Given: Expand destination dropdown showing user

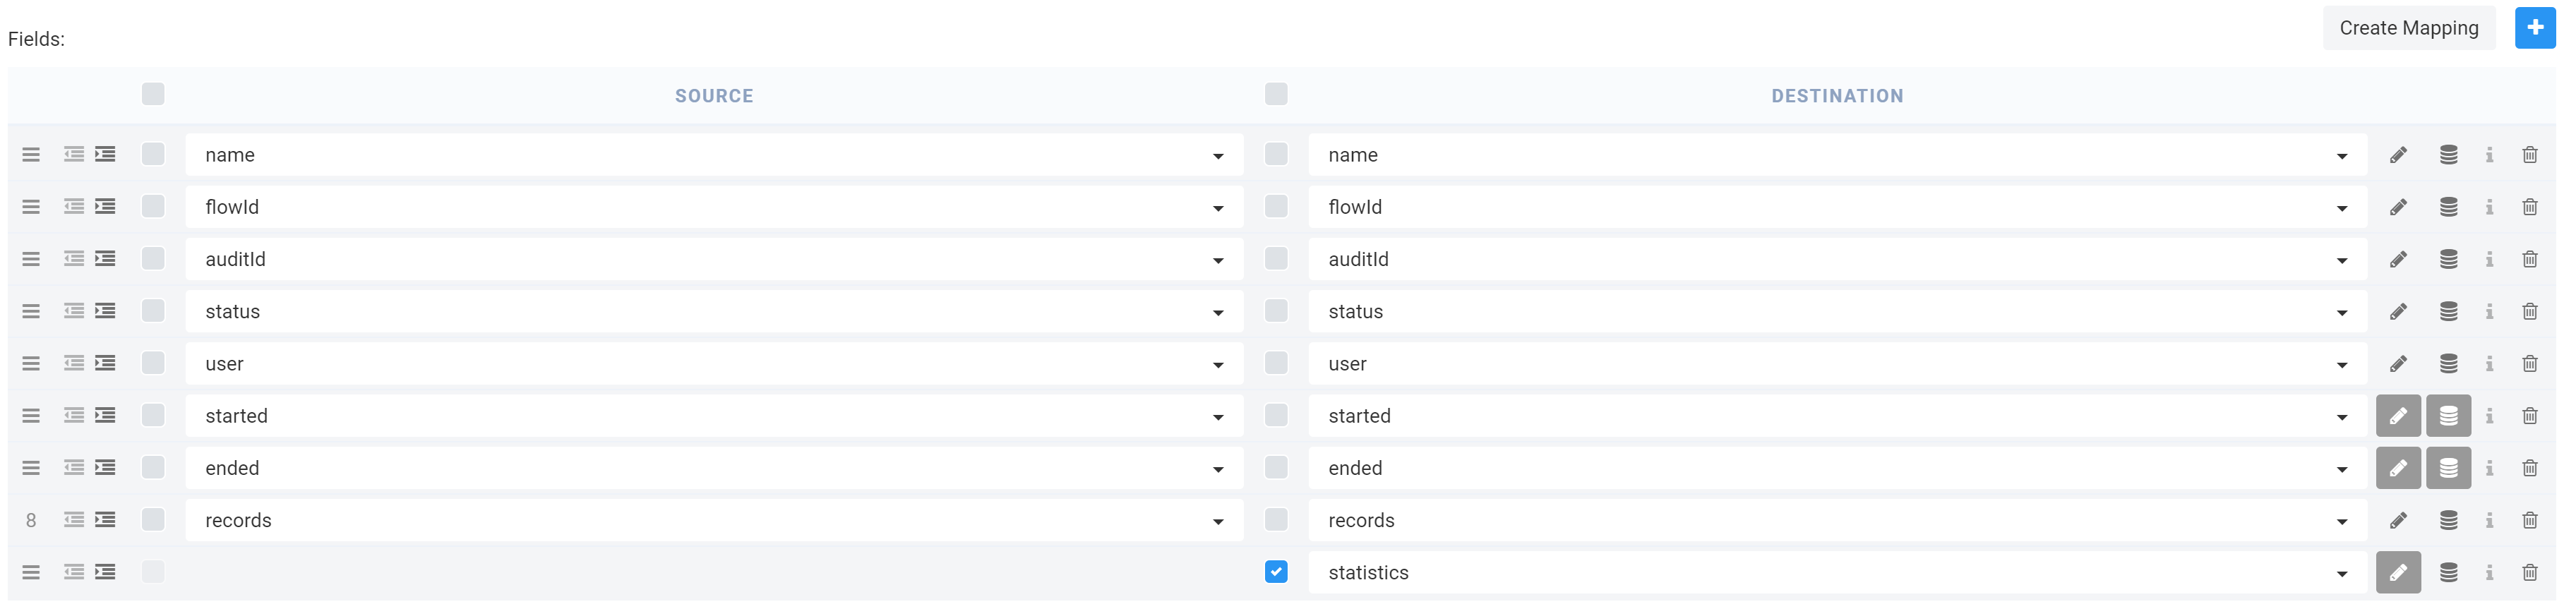Looking at the screenshot, I should 1837,364.
